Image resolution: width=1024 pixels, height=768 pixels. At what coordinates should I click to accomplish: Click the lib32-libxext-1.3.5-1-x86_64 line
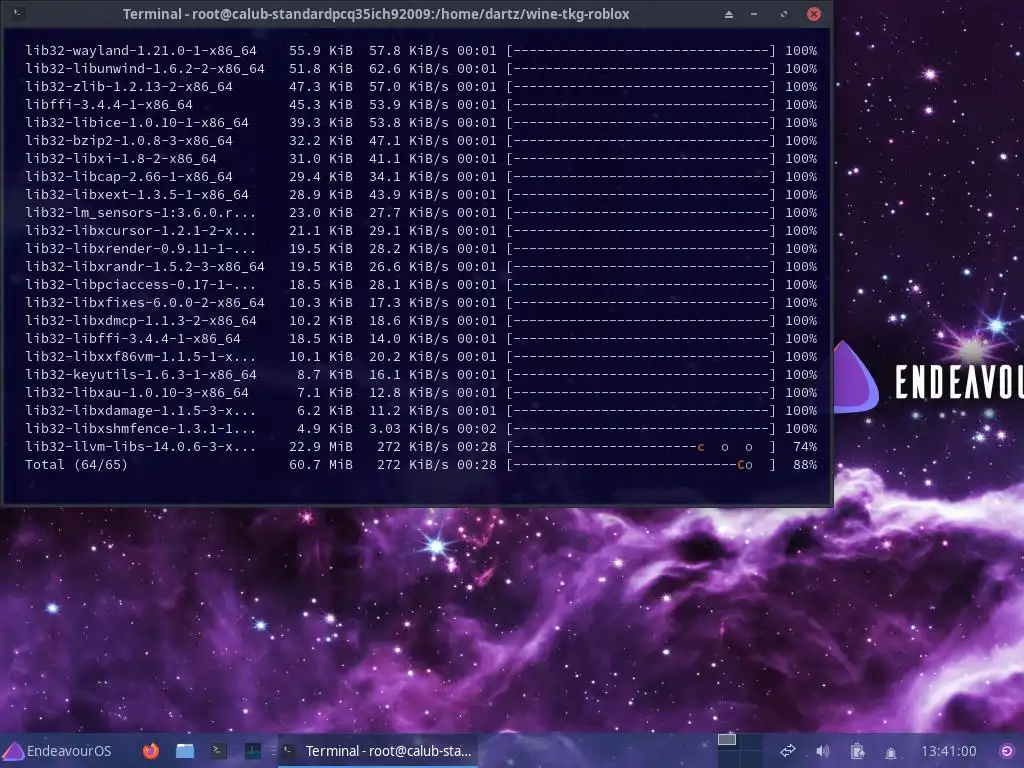421,195
